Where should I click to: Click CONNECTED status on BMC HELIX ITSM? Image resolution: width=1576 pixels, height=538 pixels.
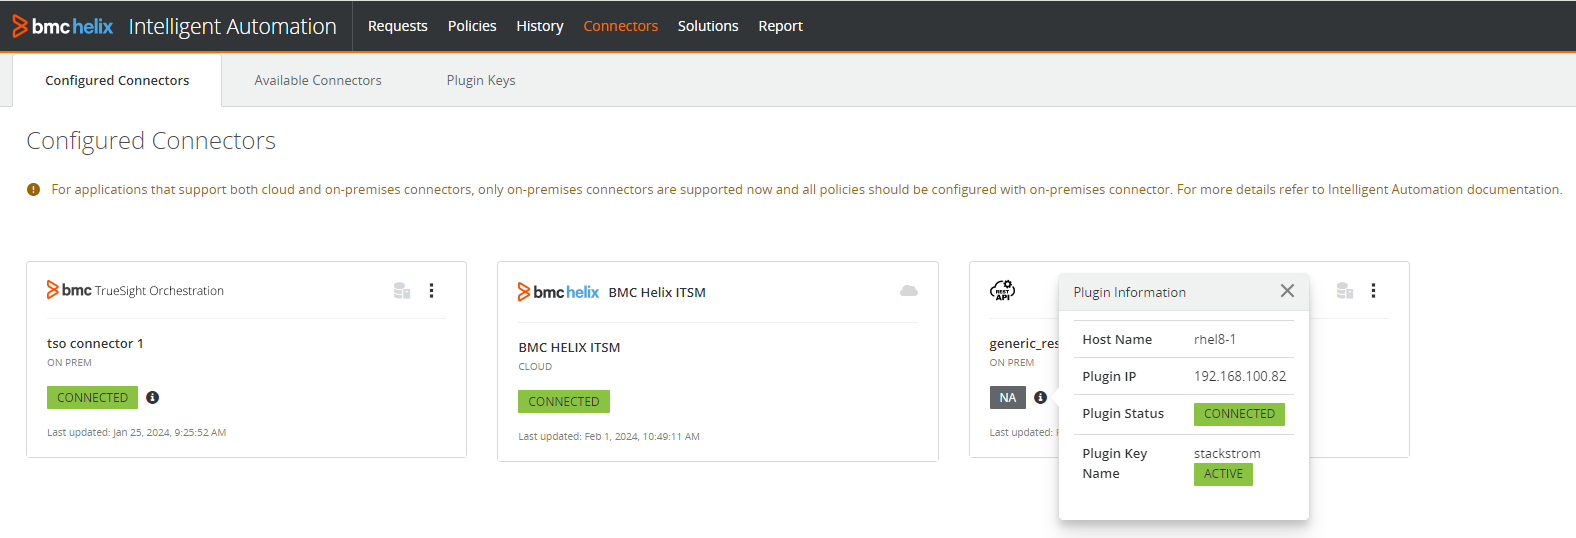(564, 401)
